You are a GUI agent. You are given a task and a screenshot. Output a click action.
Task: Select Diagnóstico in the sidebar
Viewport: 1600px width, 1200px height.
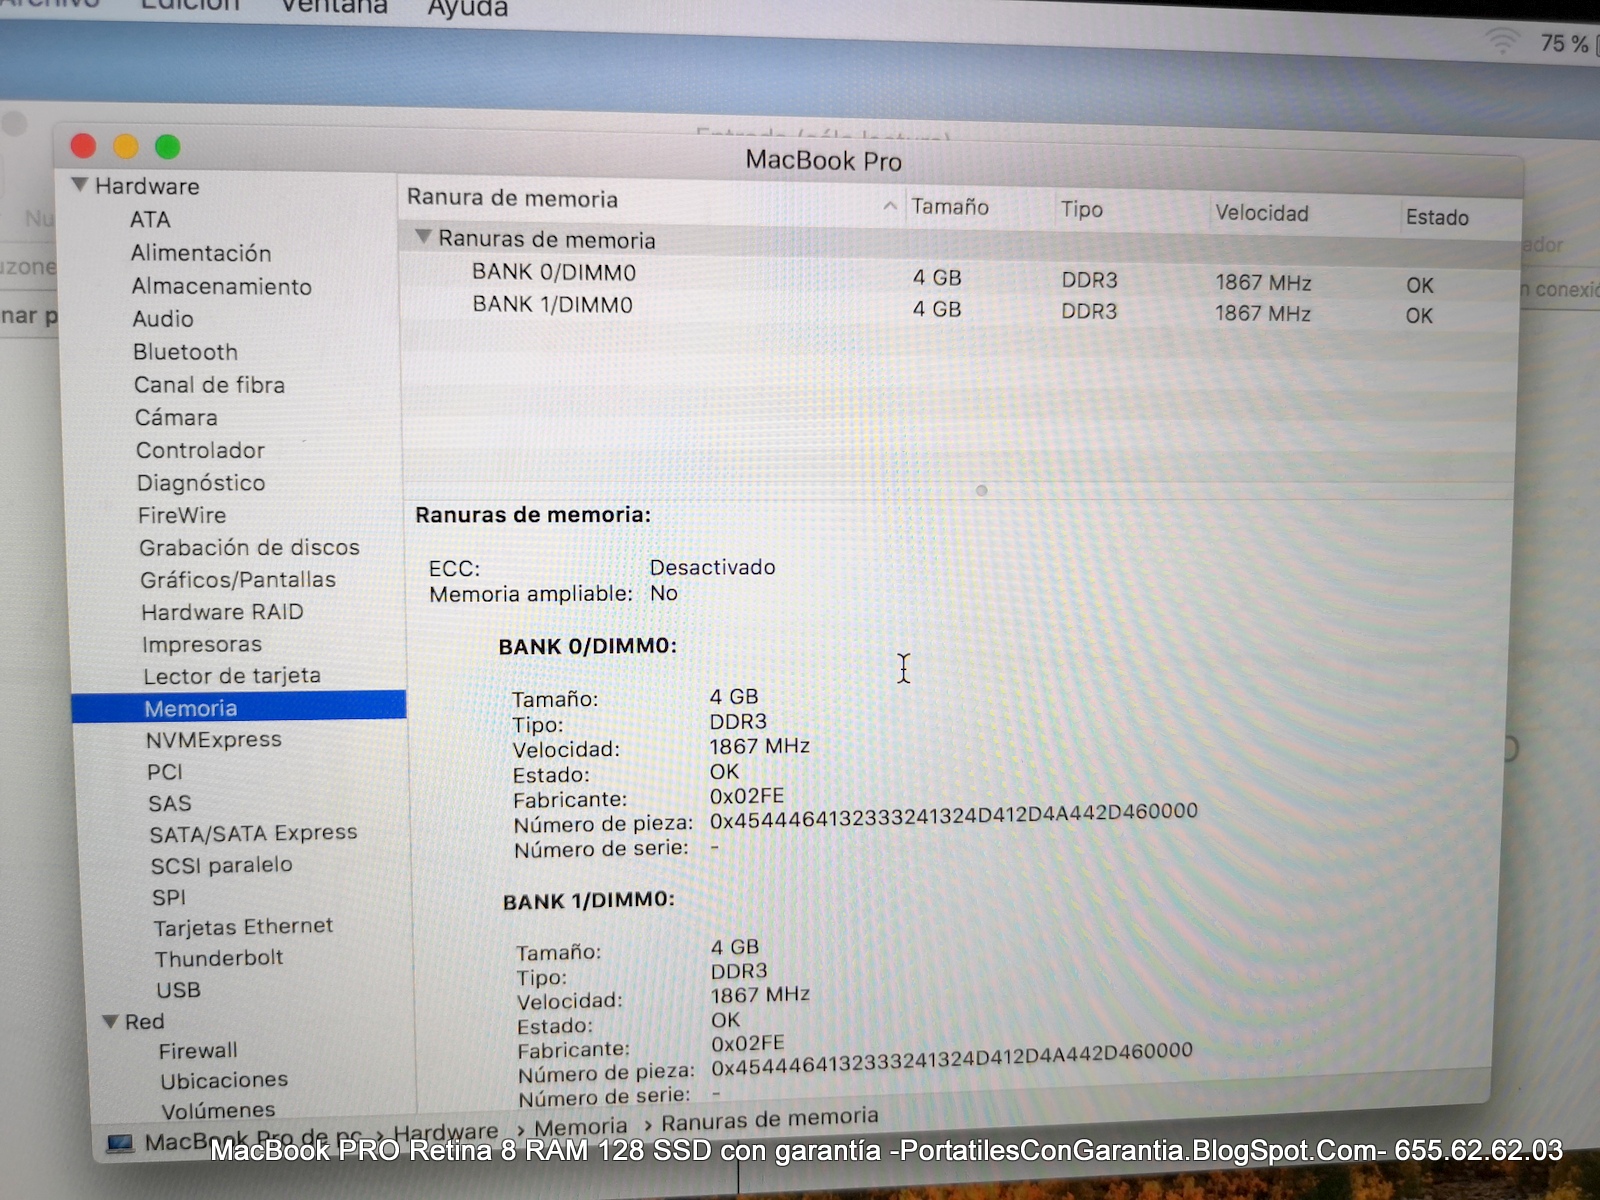point(201,483)
